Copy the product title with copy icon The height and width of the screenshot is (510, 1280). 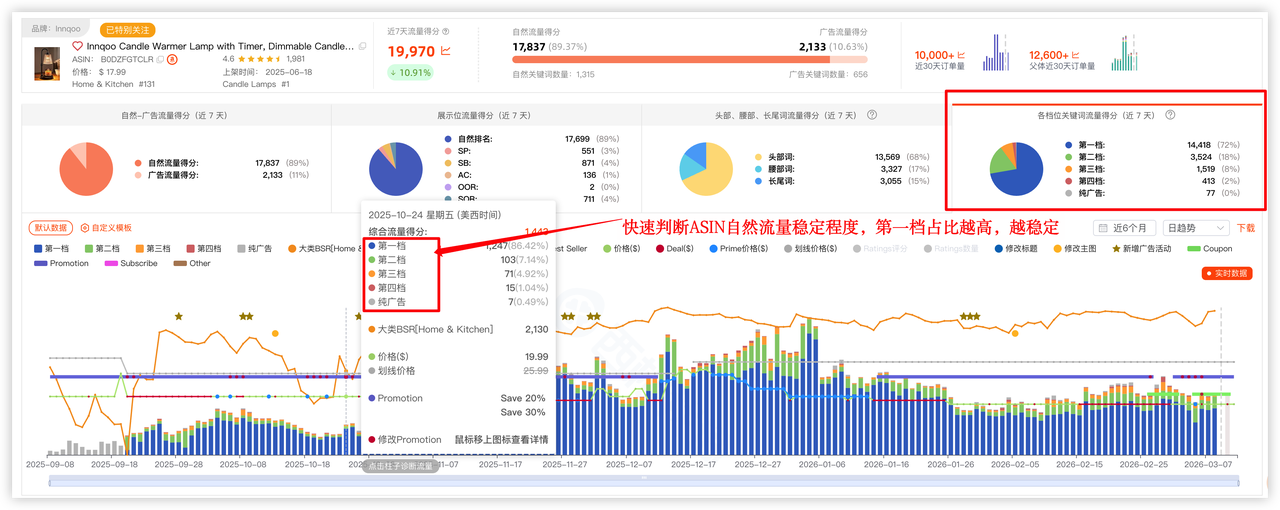(x=362, y=46)
